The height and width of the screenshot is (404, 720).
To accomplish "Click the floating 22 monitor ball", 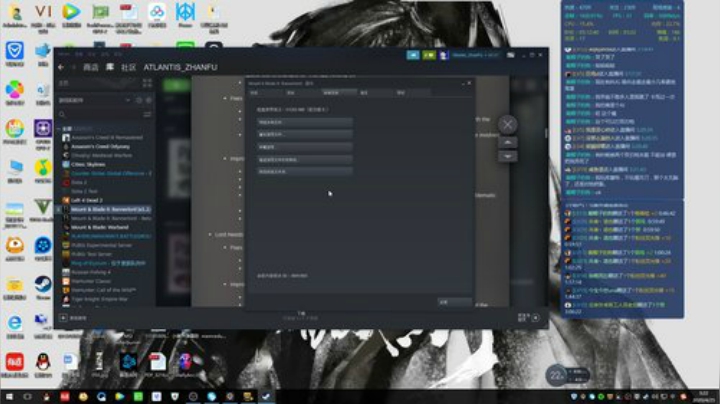I will coord(557,376).
